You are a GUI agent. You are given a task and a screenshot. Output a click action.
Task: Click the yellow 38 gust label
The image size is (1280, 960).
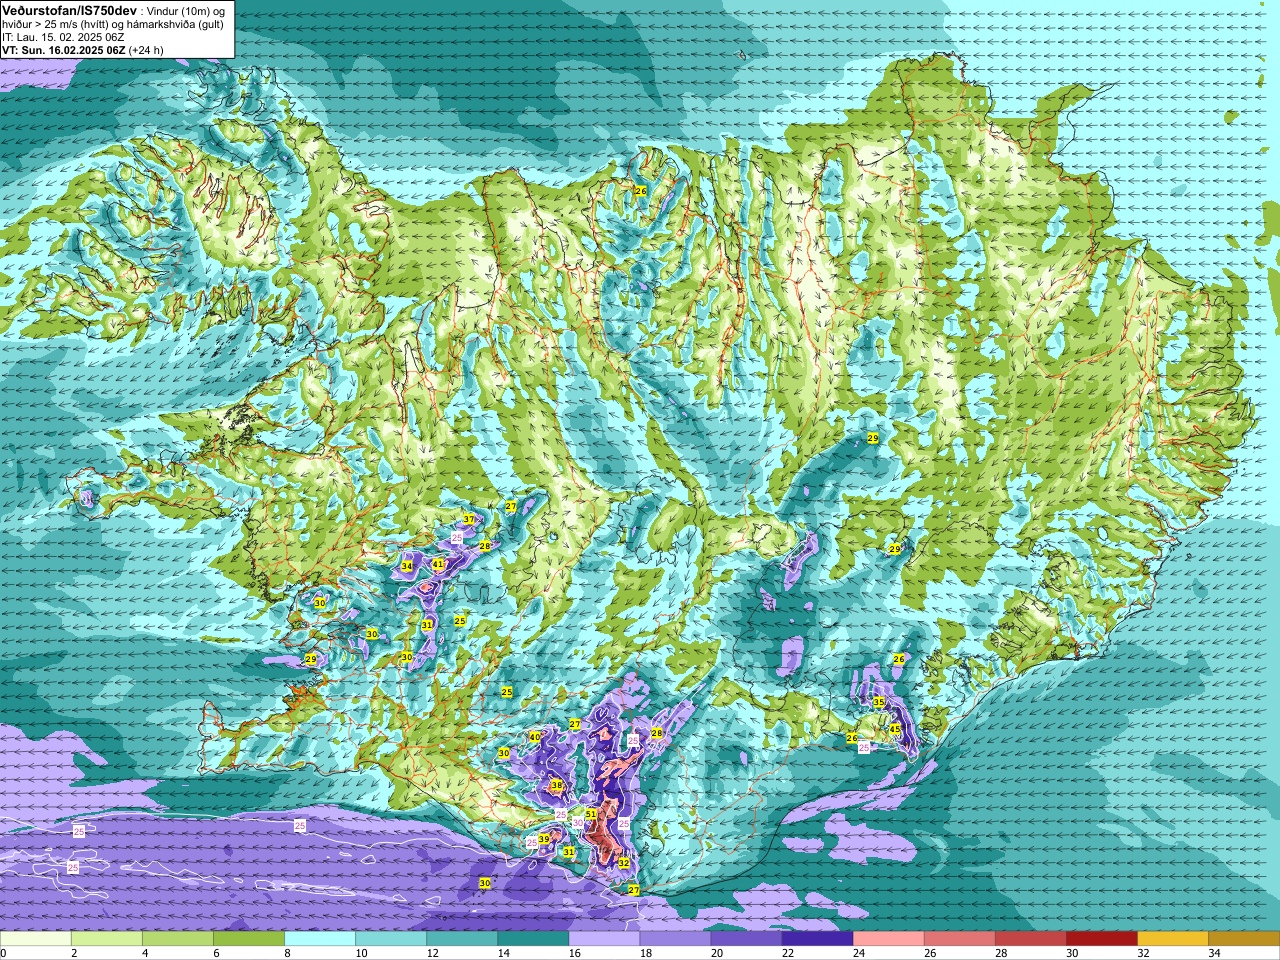(557, 786)
